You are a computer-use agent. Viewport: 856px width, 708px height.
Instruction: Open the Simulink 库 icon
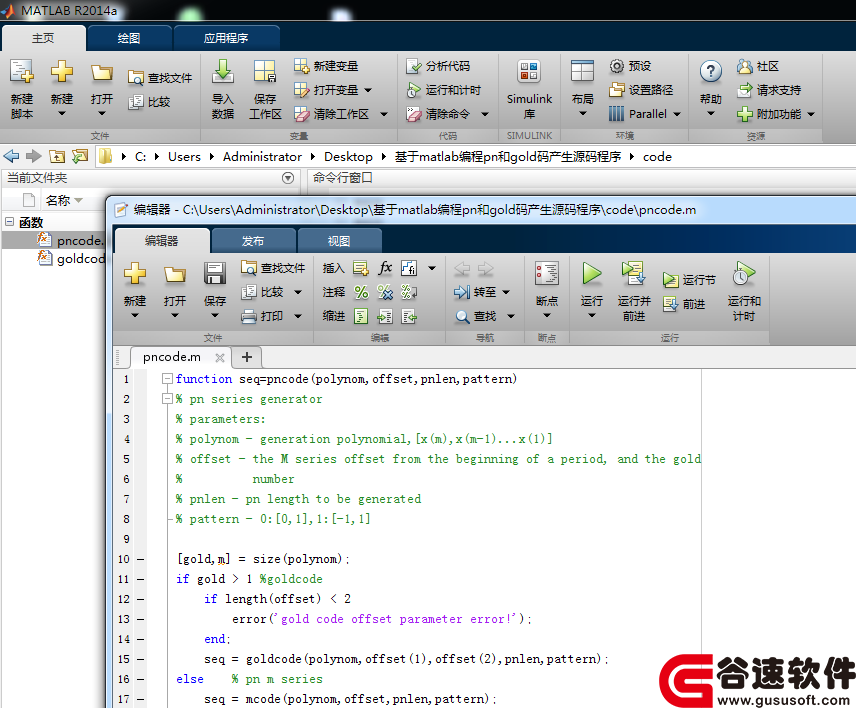coord(529,72)
